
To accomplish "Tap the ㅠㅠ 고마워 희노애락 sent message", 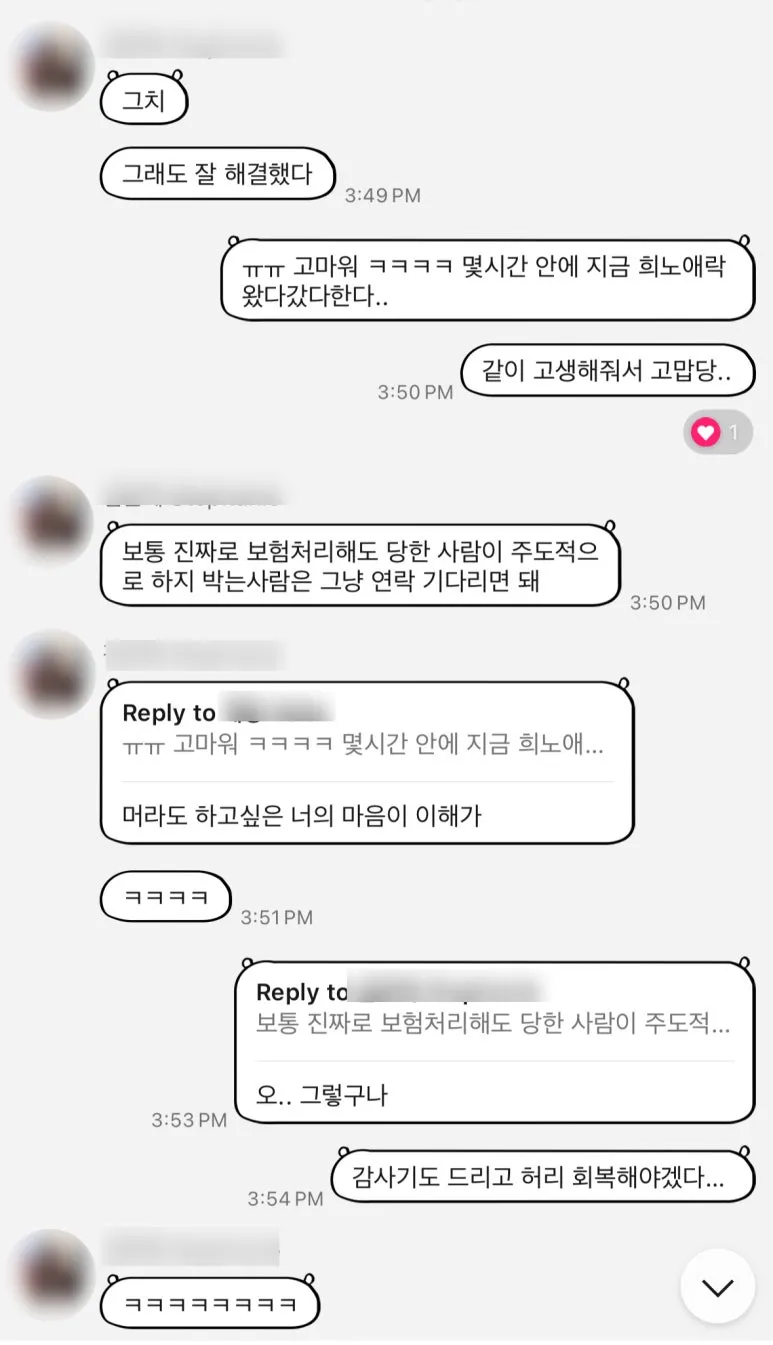I will [487, 280].
